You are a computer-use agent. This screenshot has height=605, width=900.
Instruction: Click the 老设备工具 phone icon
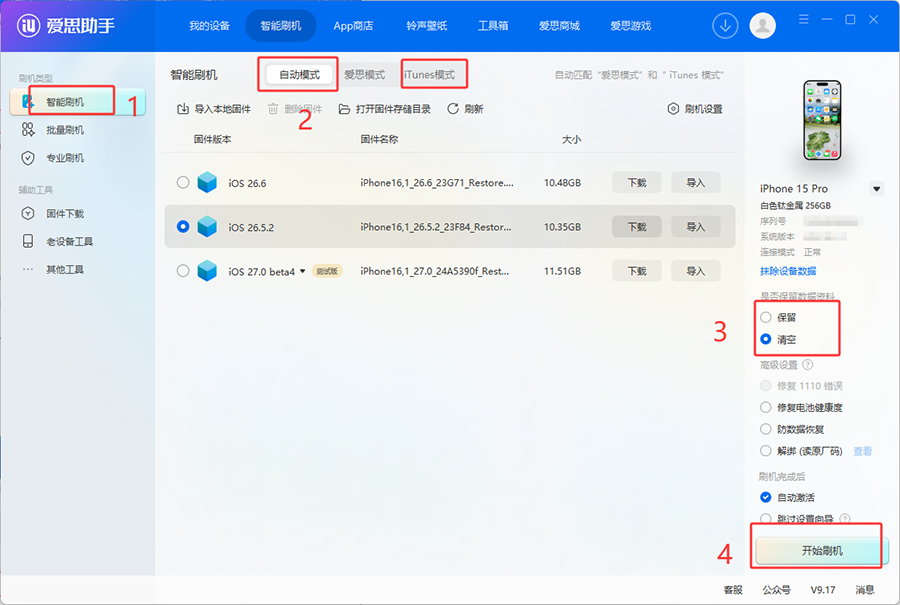tap(28, 241)
